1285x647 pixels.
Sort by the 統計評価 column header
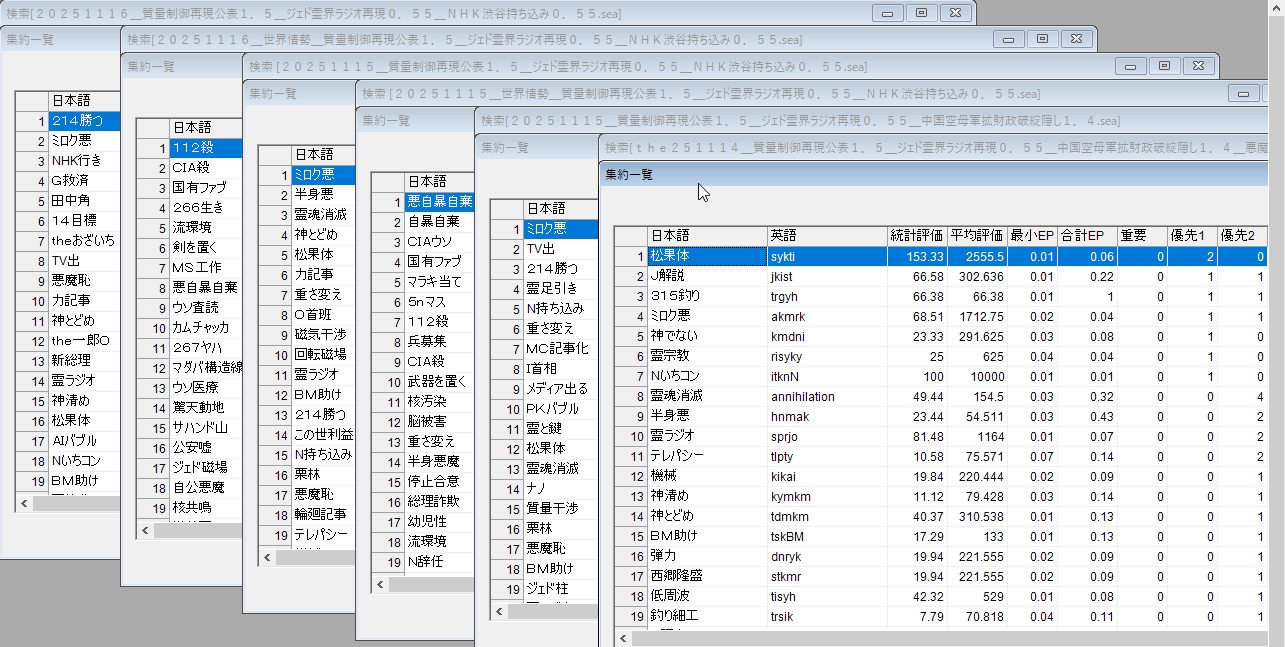pos(916,236)
